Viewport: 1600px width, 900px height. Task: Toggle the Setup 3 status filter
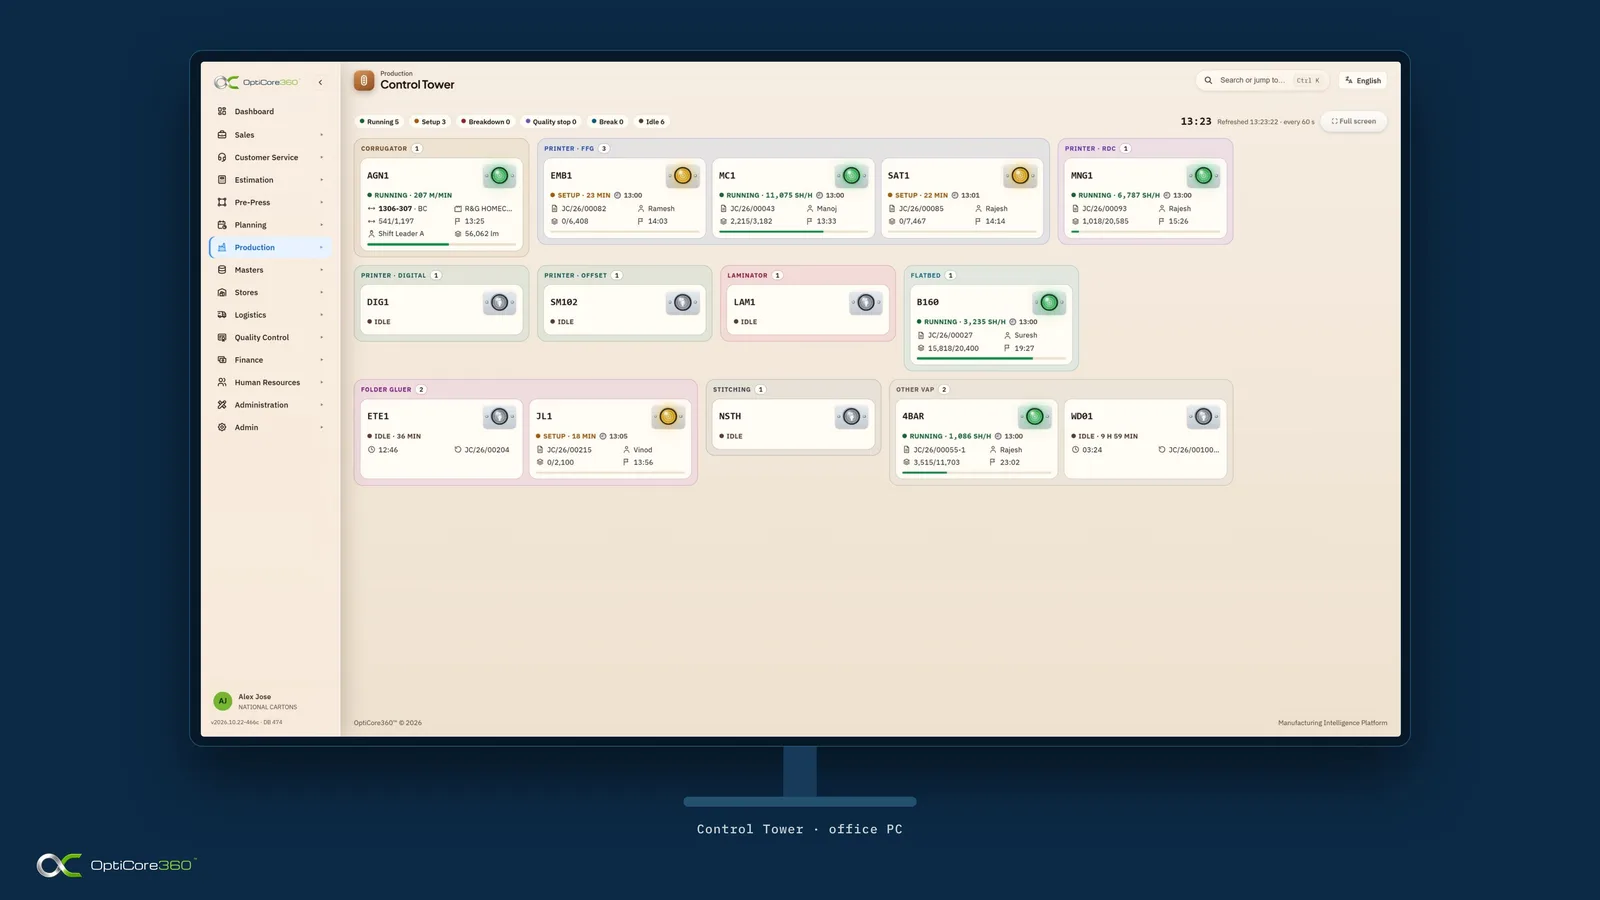(x=430, y=122)
